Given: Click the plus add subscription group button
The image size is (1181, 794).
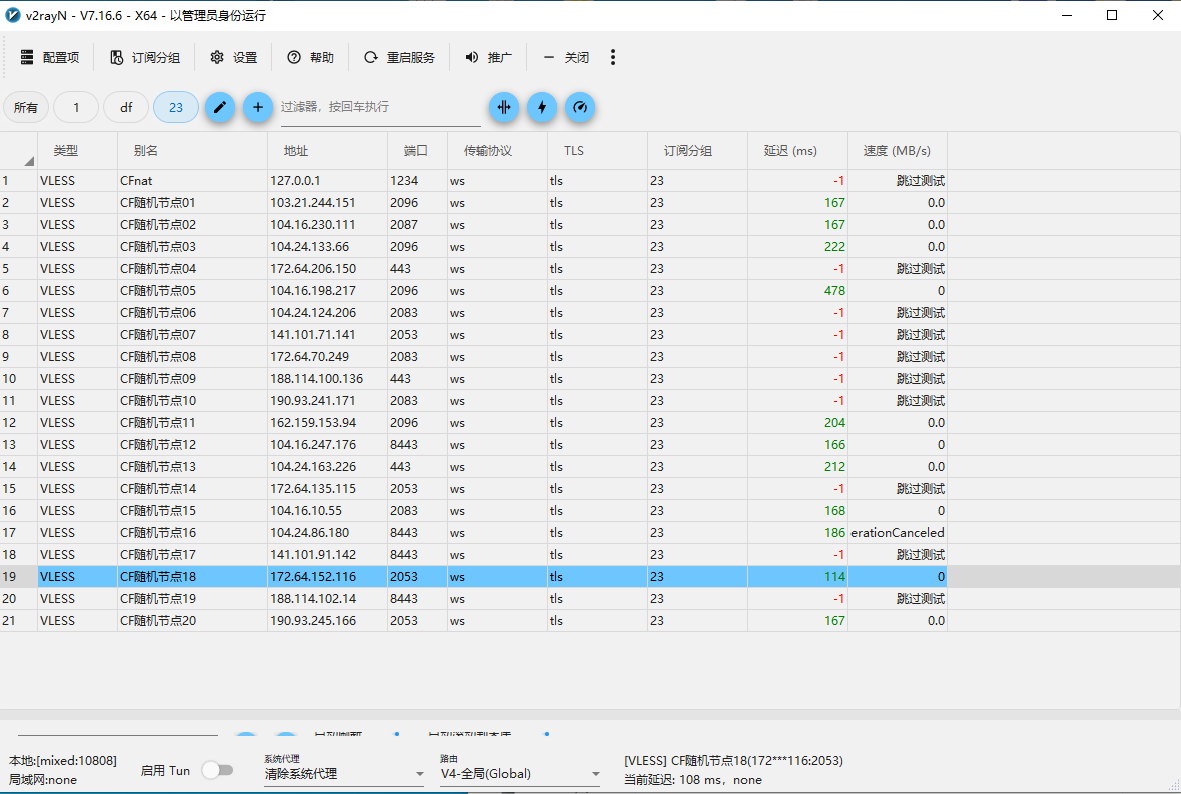Looking at the screenshot, I should click(257, 107).
